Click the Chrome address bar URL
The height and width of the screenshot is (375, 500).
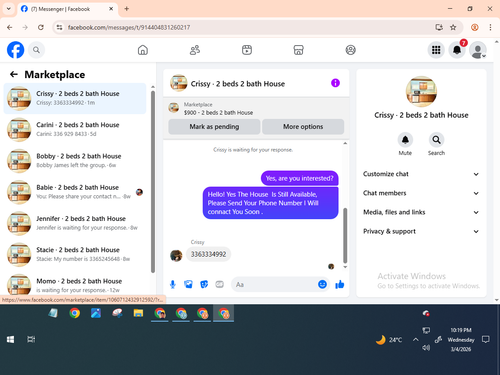point(129,27)
